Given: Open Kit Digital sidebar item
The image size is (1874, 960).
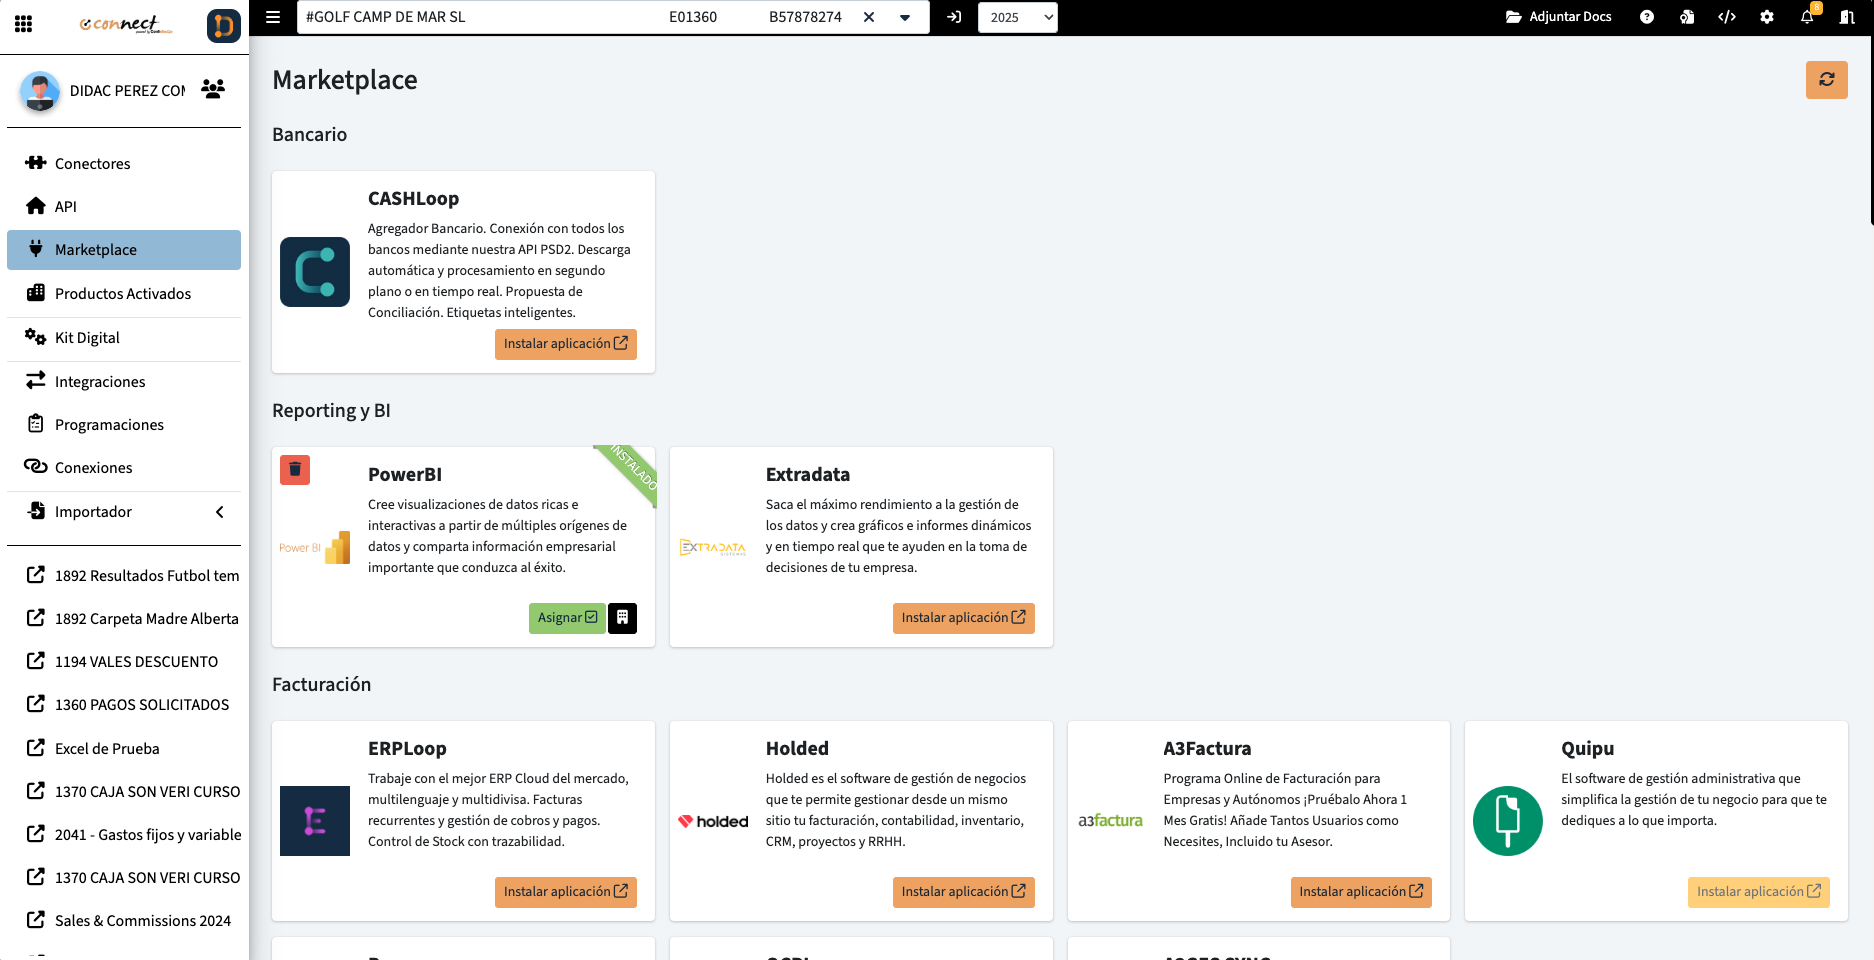Looking at the screenshot, I should pyautogui.click(x=87, y=338).
